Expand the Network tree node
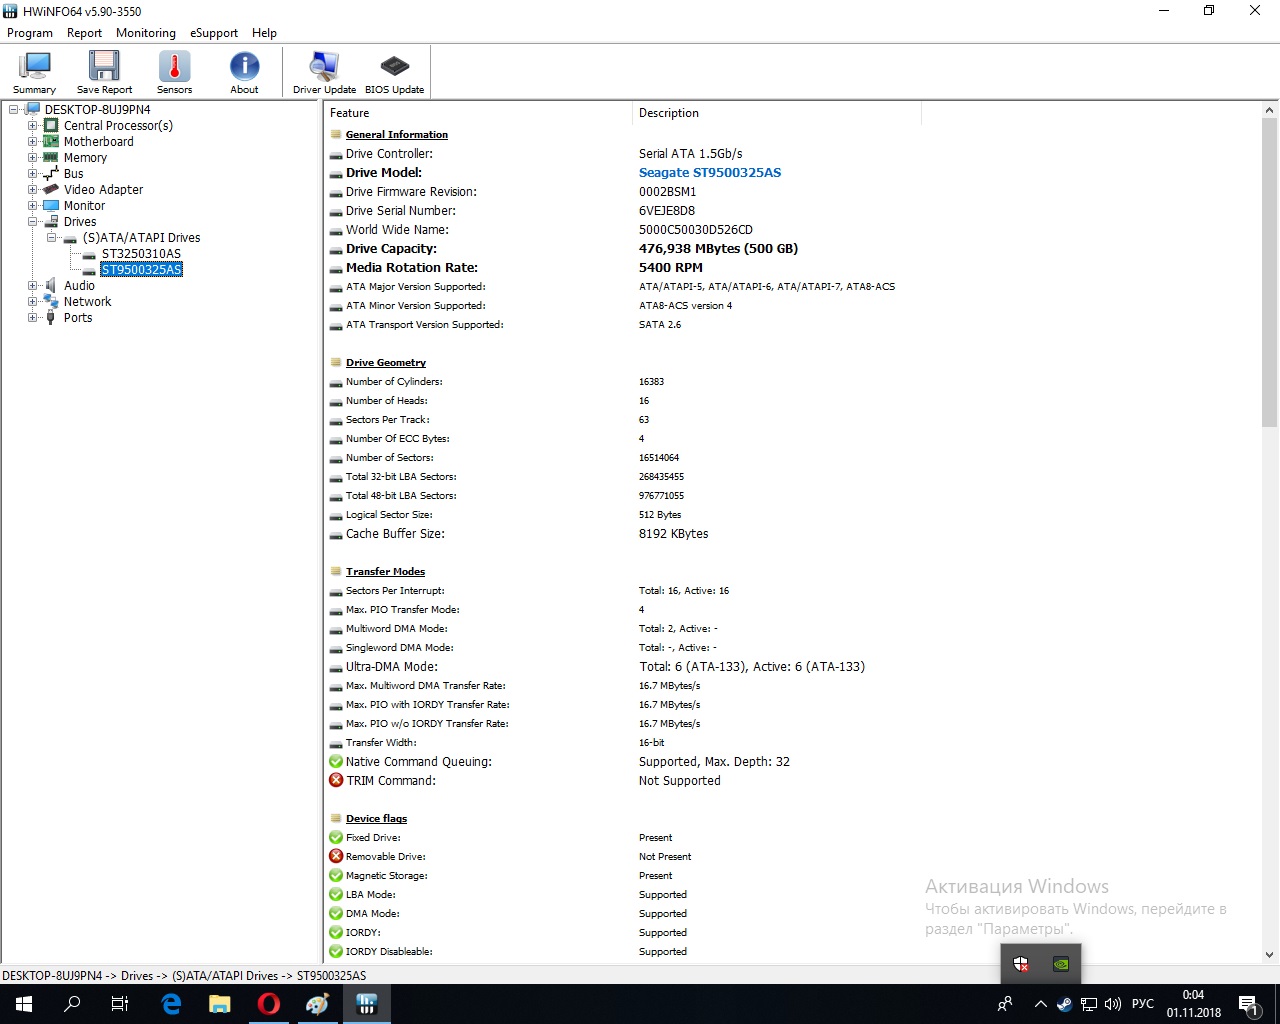 [x=33, y=302]
